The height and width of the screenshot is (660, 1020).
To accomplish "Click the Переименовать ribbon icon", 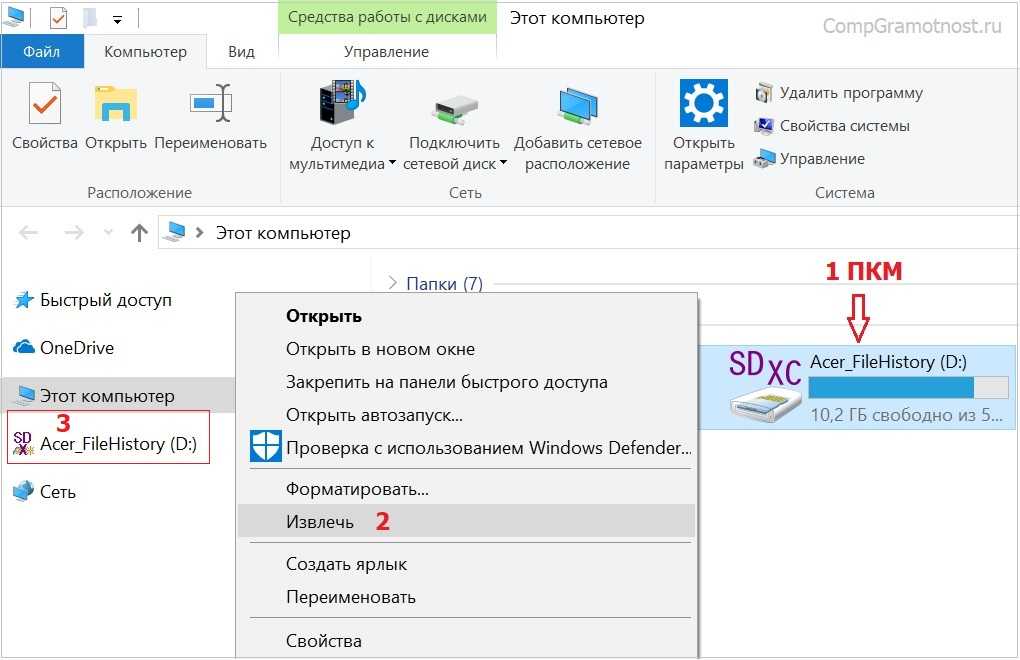I will click(x=210, y=105).
